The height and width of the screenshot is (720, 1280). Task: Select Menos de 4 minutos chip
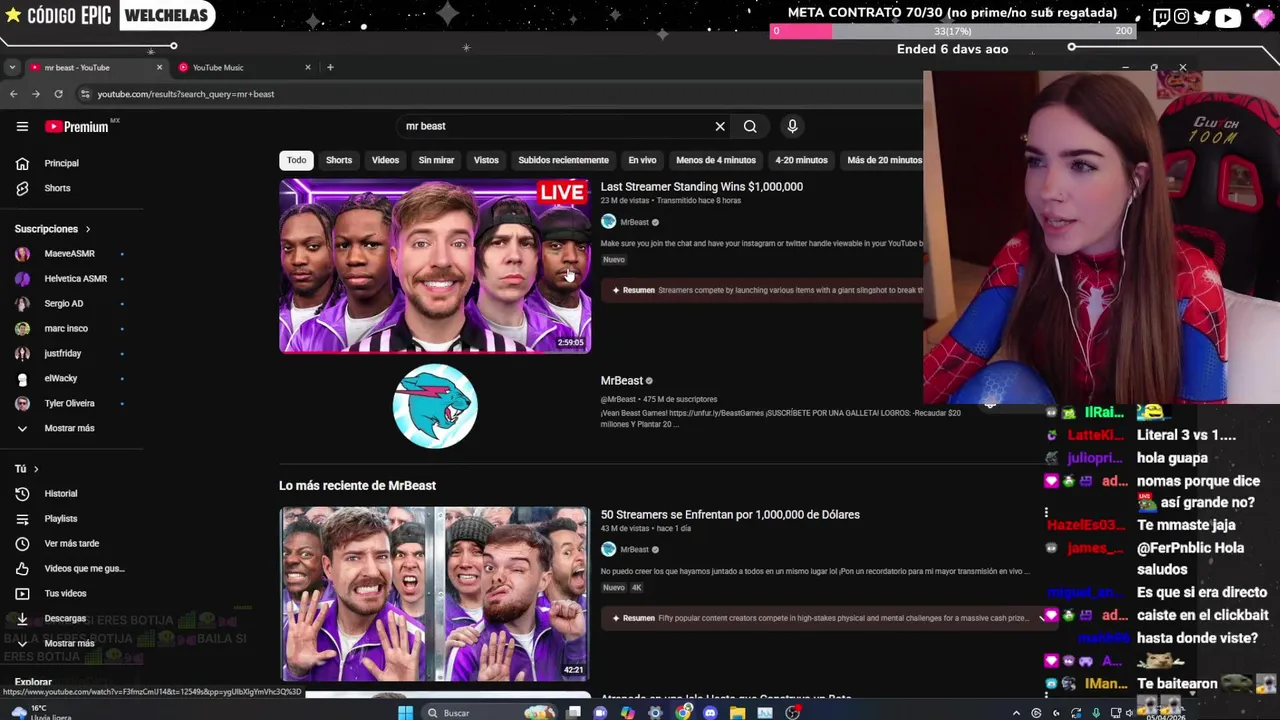pyautogui.click(x=716, y=160)
